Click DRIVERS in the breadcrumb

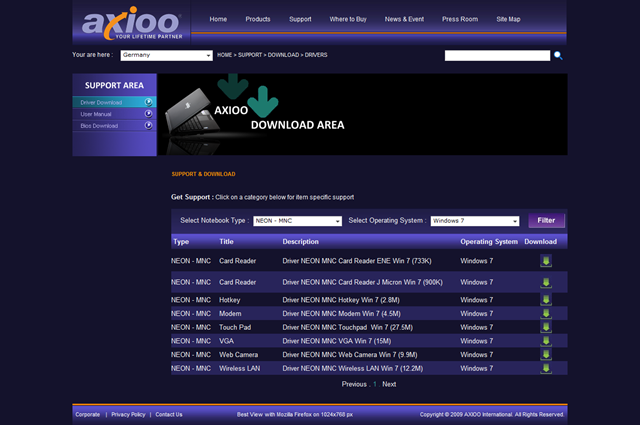(x=316, y=55)
